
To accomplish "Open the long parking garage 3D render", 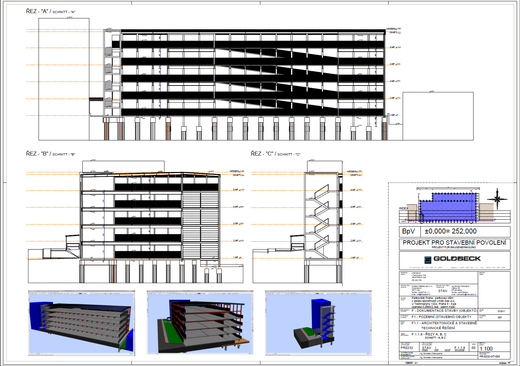I will [82, 323].
